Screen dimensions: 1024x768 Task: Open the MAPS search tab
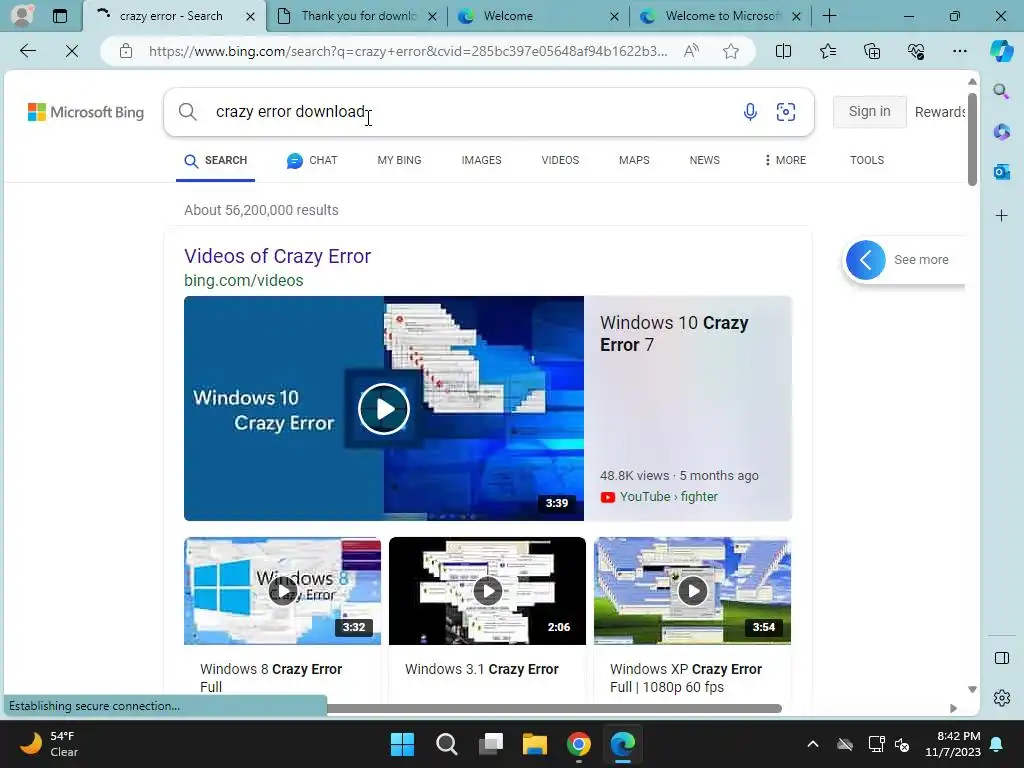[634, 160]
